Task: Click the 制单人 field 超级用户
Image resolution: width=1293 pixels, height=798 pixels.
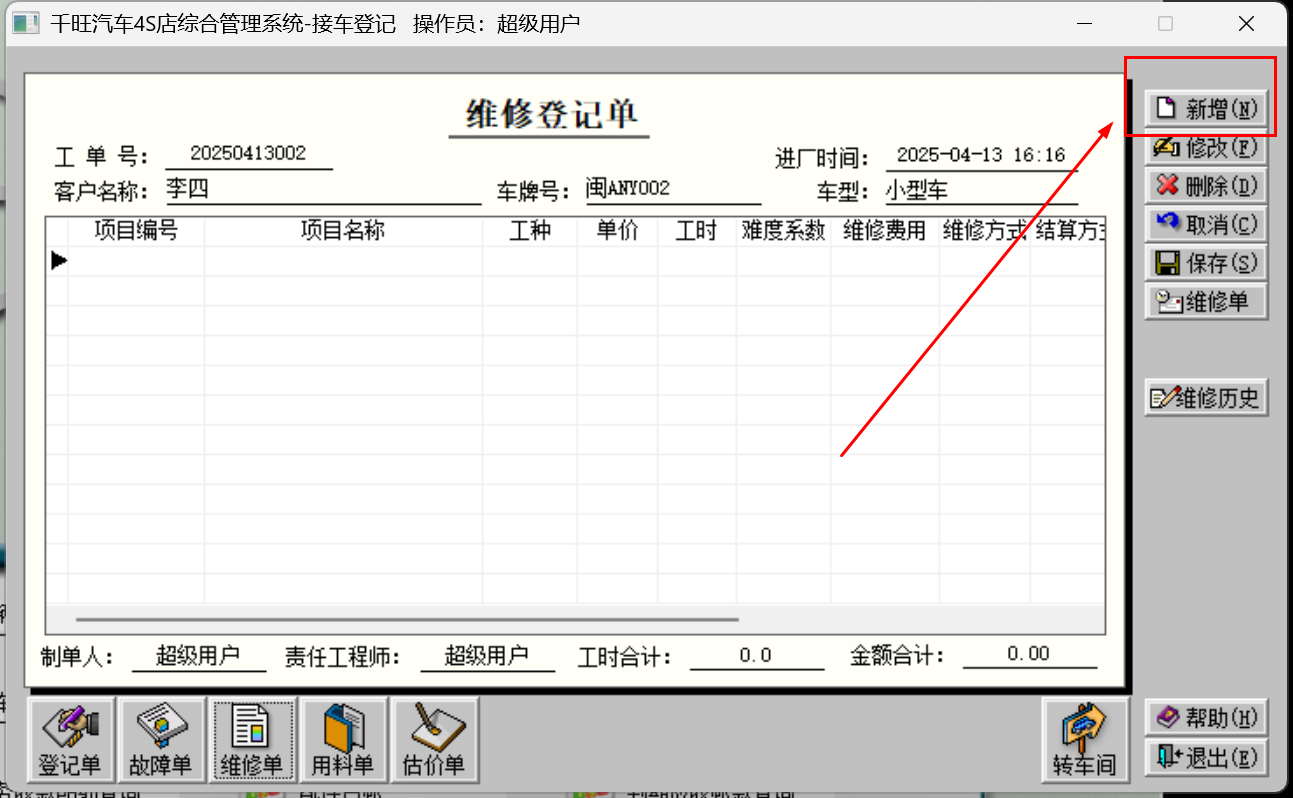Action: (x=198, y=656)
